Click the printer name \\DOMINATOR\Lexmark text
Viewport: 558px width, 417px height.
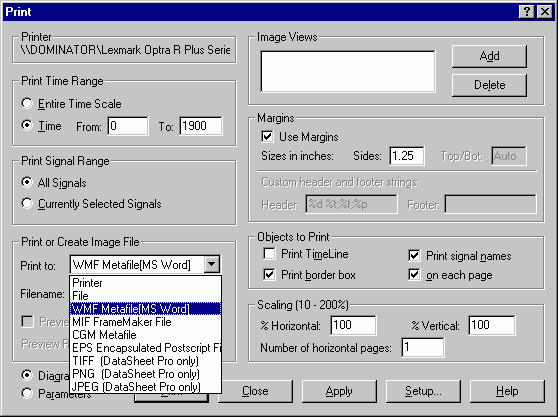[125, 50]
